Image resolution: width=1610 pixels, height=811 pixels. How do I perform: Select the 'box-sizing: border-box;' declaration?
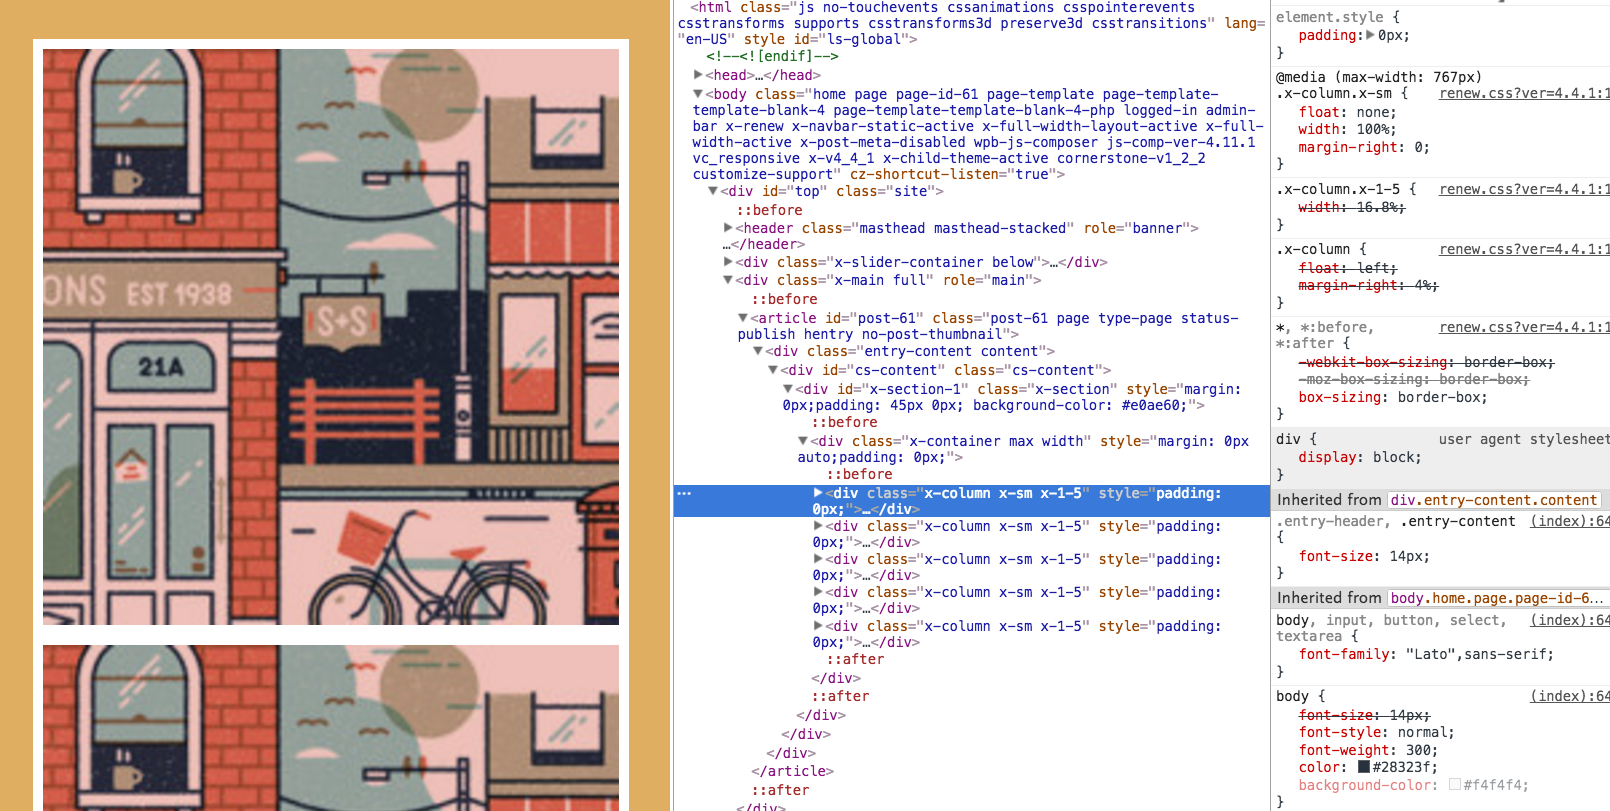1393,397
